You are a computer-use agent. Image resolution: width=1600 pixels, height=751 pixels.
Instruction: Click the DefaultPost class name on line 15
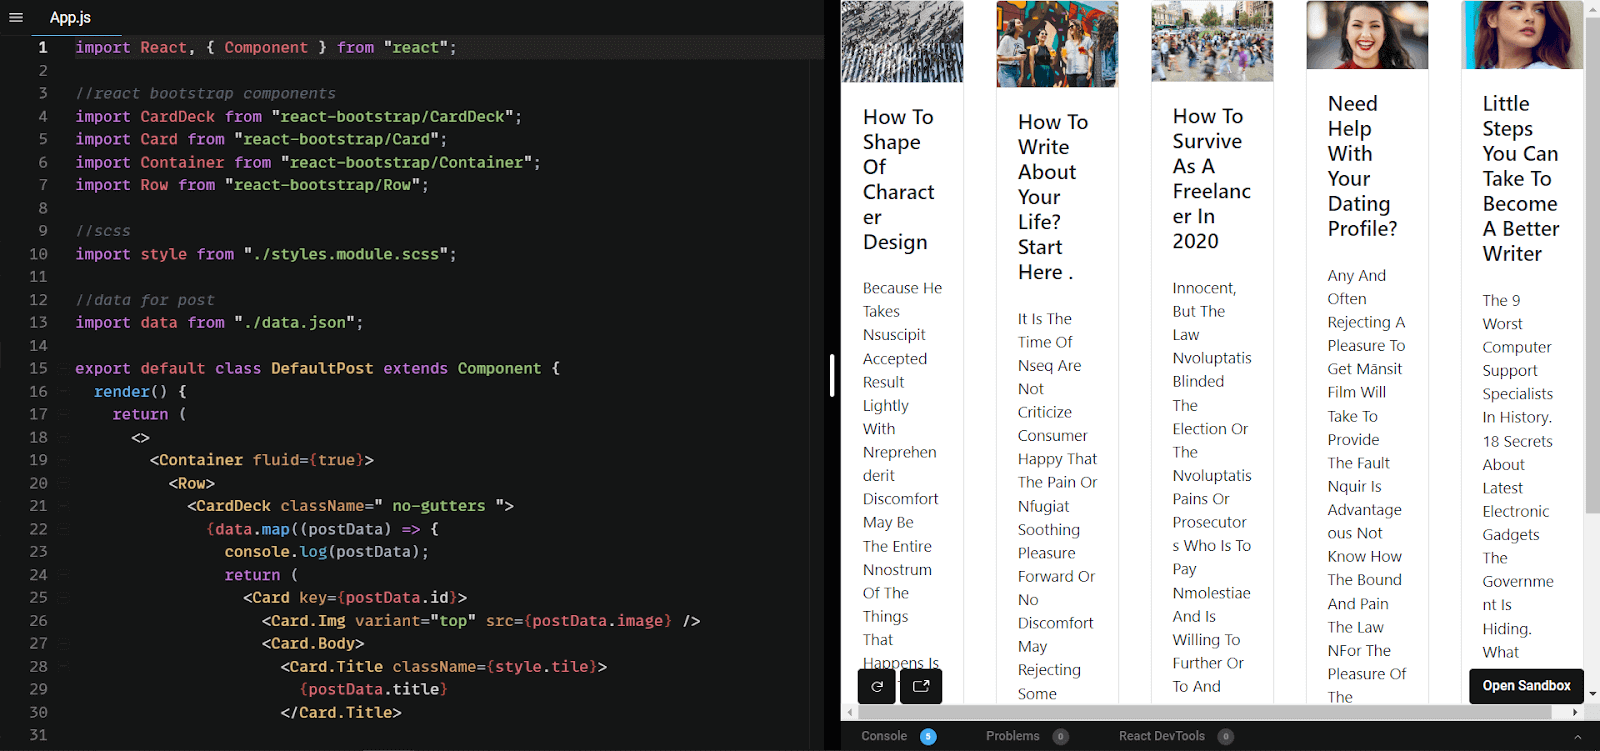point(322,369)
